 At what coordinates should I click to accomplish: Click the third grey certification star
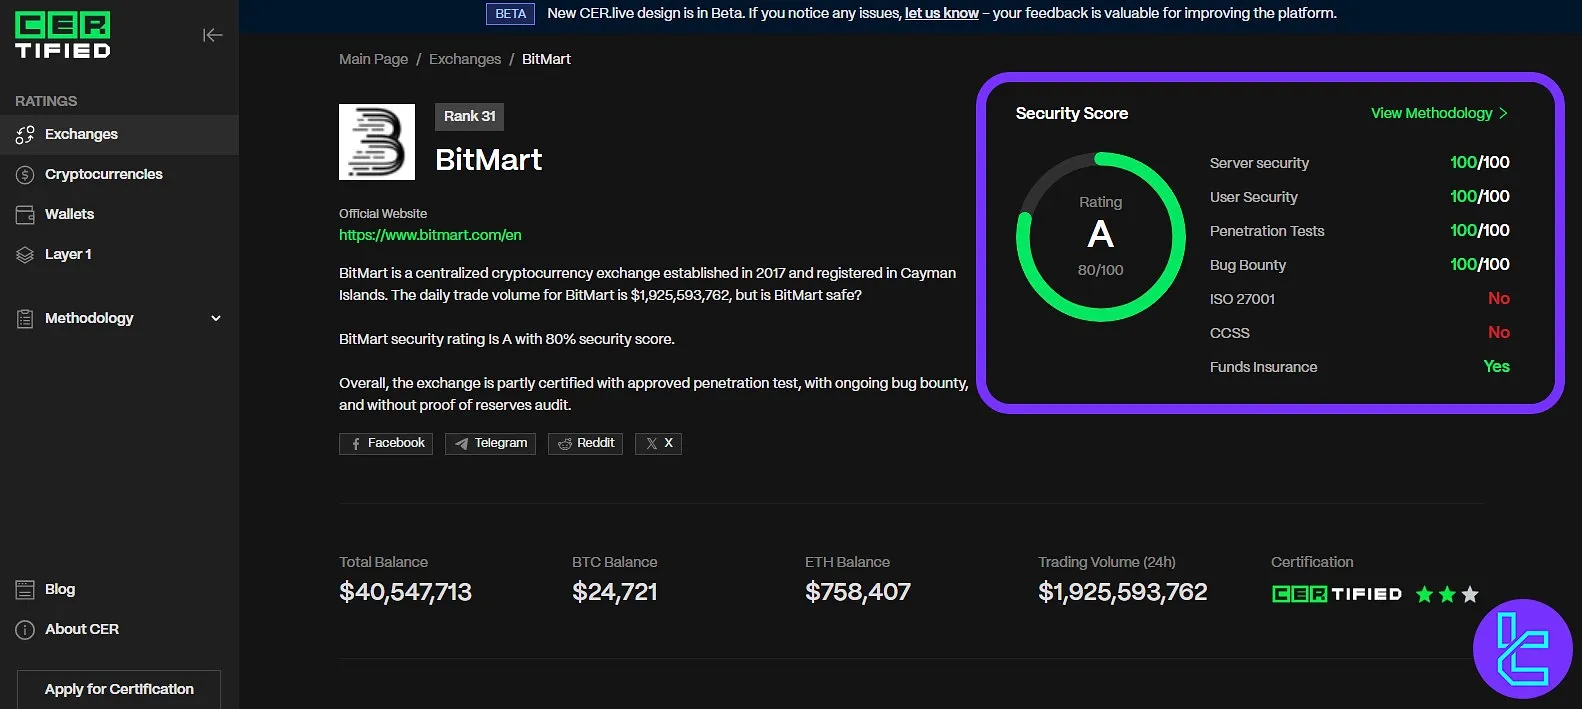pyautogui.click(x=1470, y=594)
